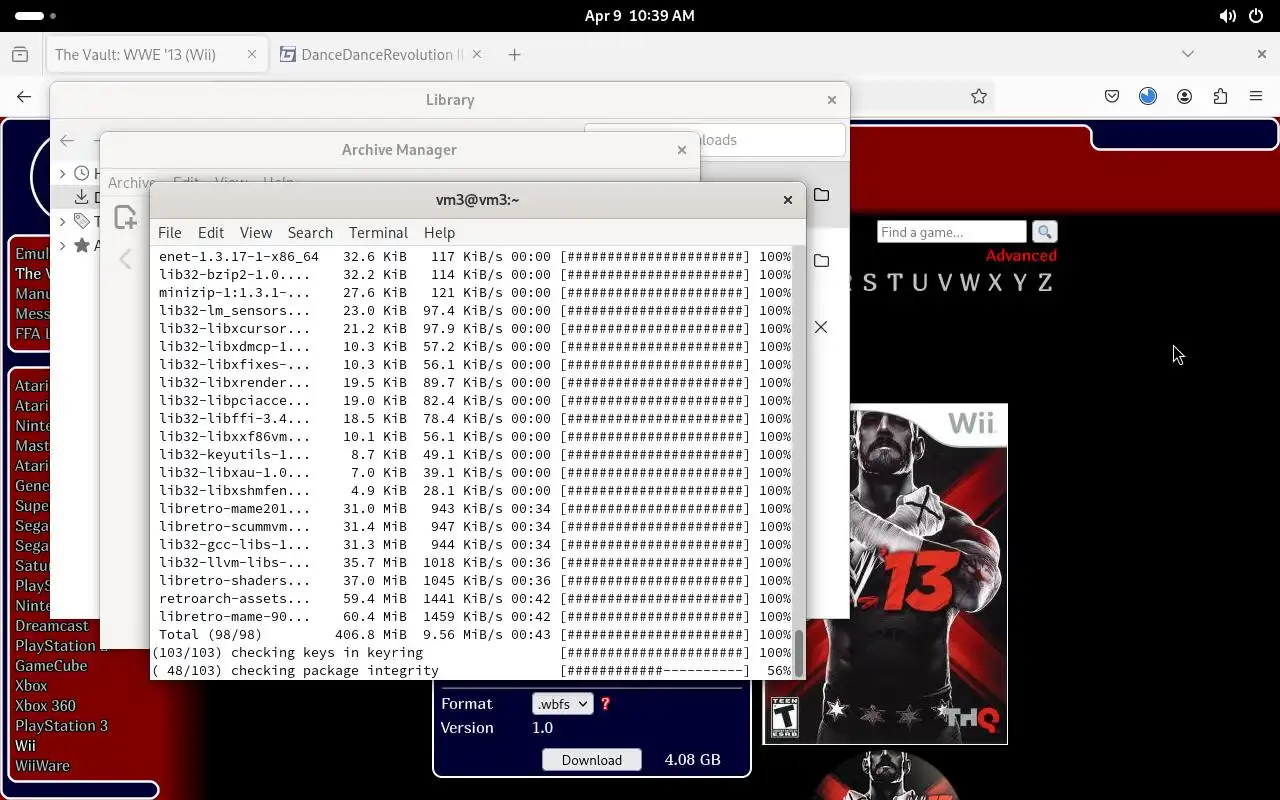
Task: Click the blue circular progress extension icon
Action: (x=1148, y=97)
